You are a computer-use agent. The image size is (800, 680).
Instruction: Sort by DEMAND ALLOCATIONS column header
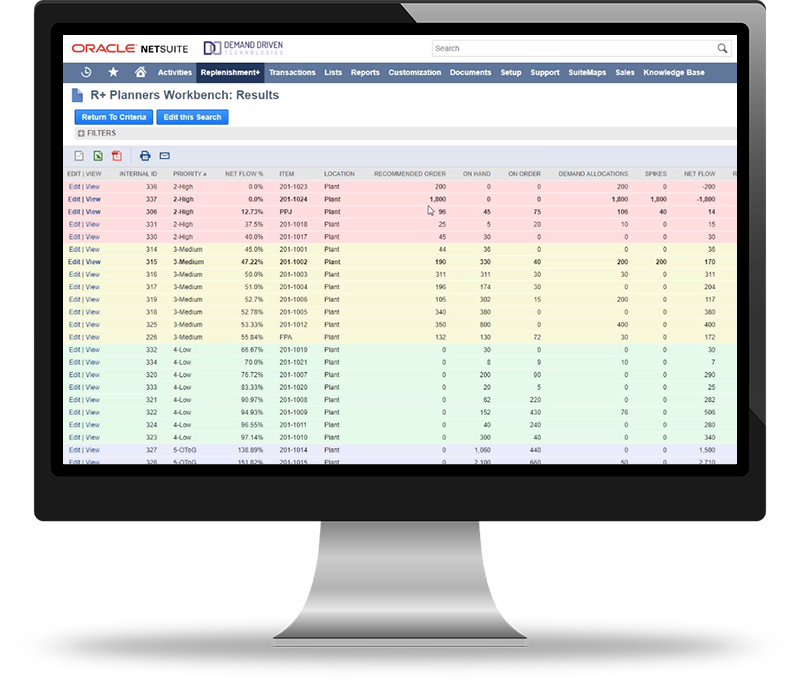point(593,174)
